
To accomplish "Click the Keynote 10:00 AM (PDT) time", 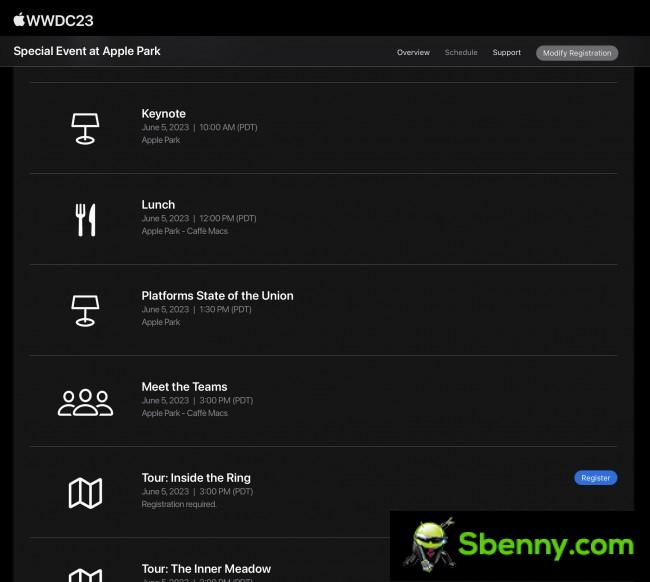I will point(228,127).
